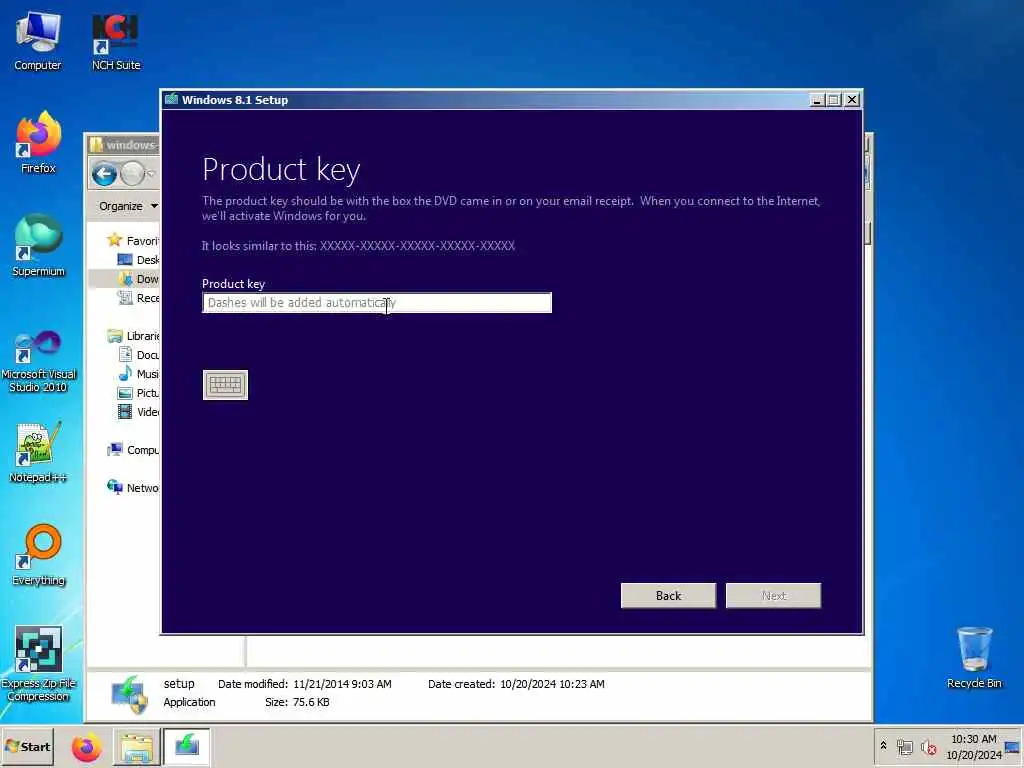
Task: Open the Everything search shortcut
Action: click(38, 555)
